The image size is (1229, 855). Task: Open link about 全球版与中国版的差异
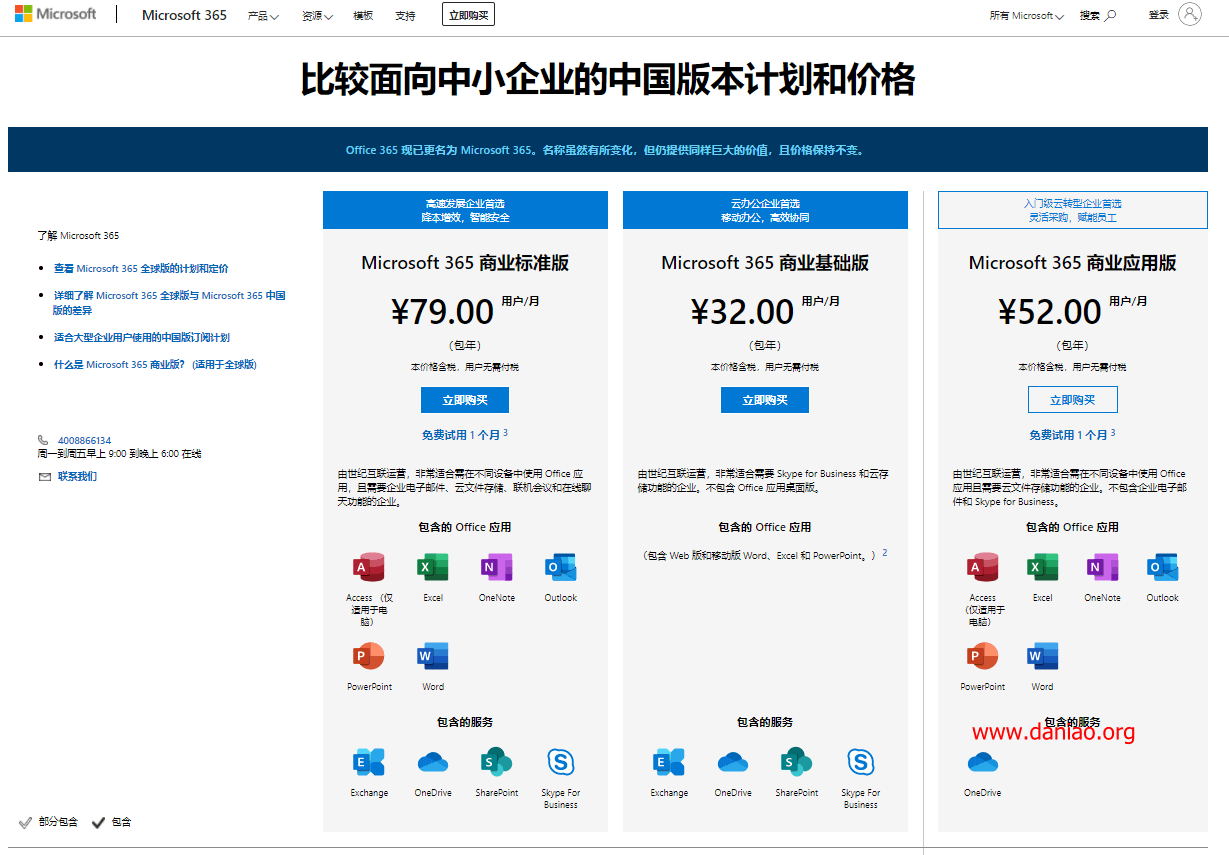click(169, 303)
